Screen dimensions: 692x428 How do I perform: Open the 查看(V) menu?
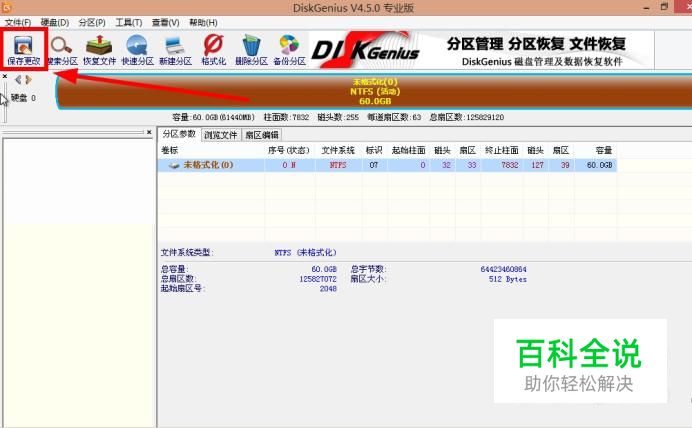tap(165, 23)
